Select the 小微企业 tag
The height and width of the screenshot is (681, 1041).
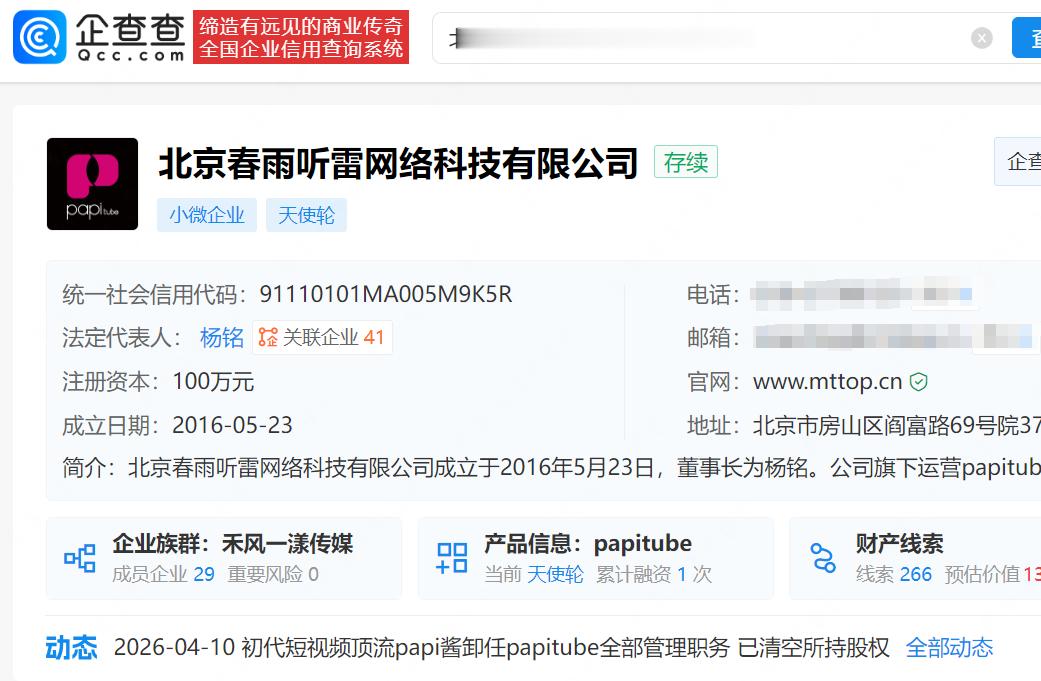[206, 215]
